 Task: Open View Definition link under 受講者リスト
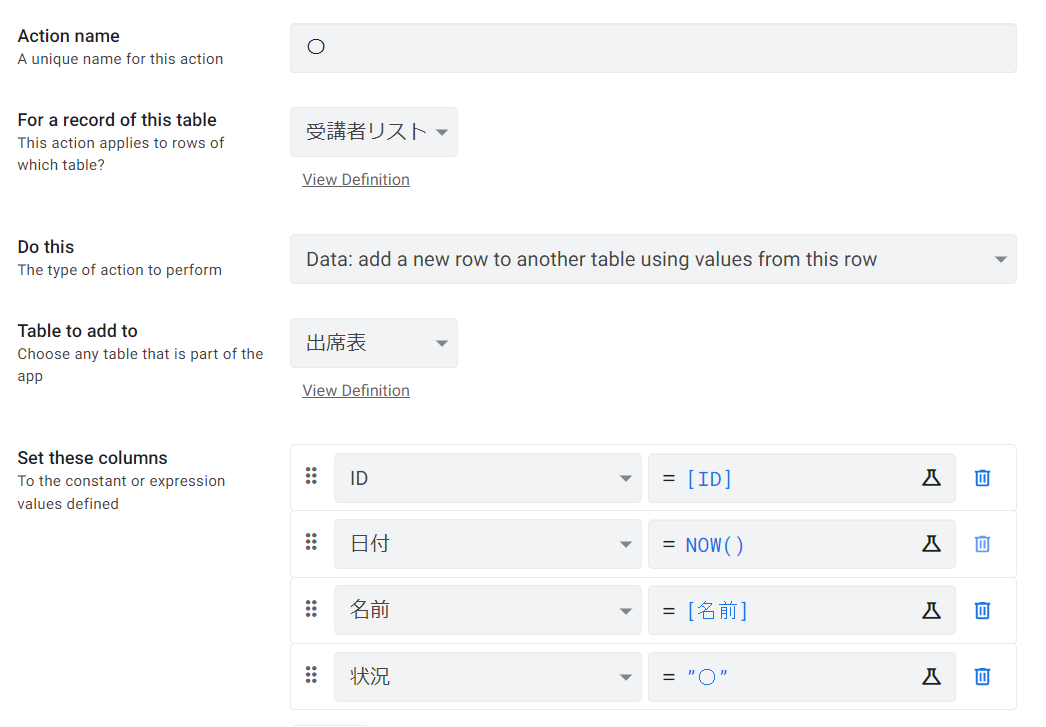[356, 180]
